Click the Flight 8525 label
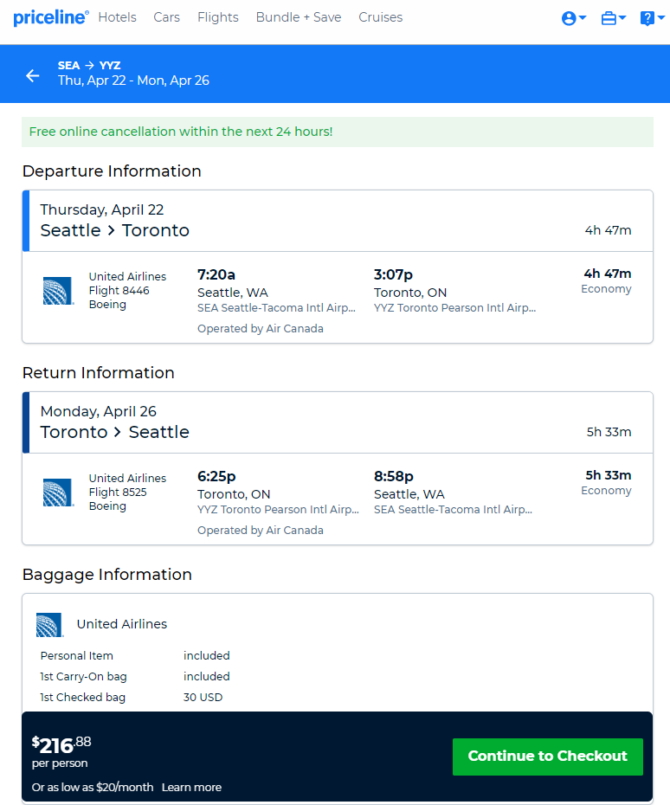 tap(118, 492)
